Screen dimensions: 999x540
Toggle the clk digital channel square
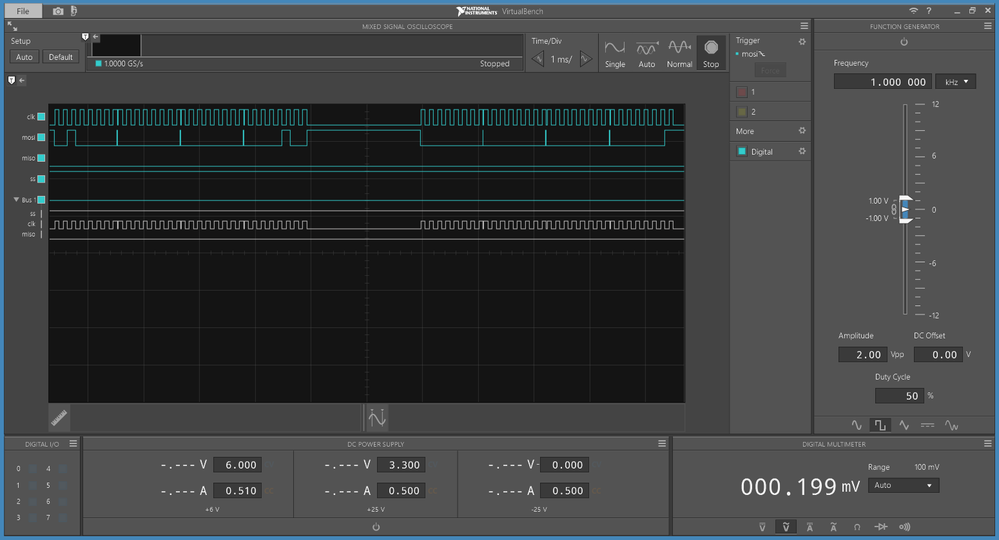[41, 117]
